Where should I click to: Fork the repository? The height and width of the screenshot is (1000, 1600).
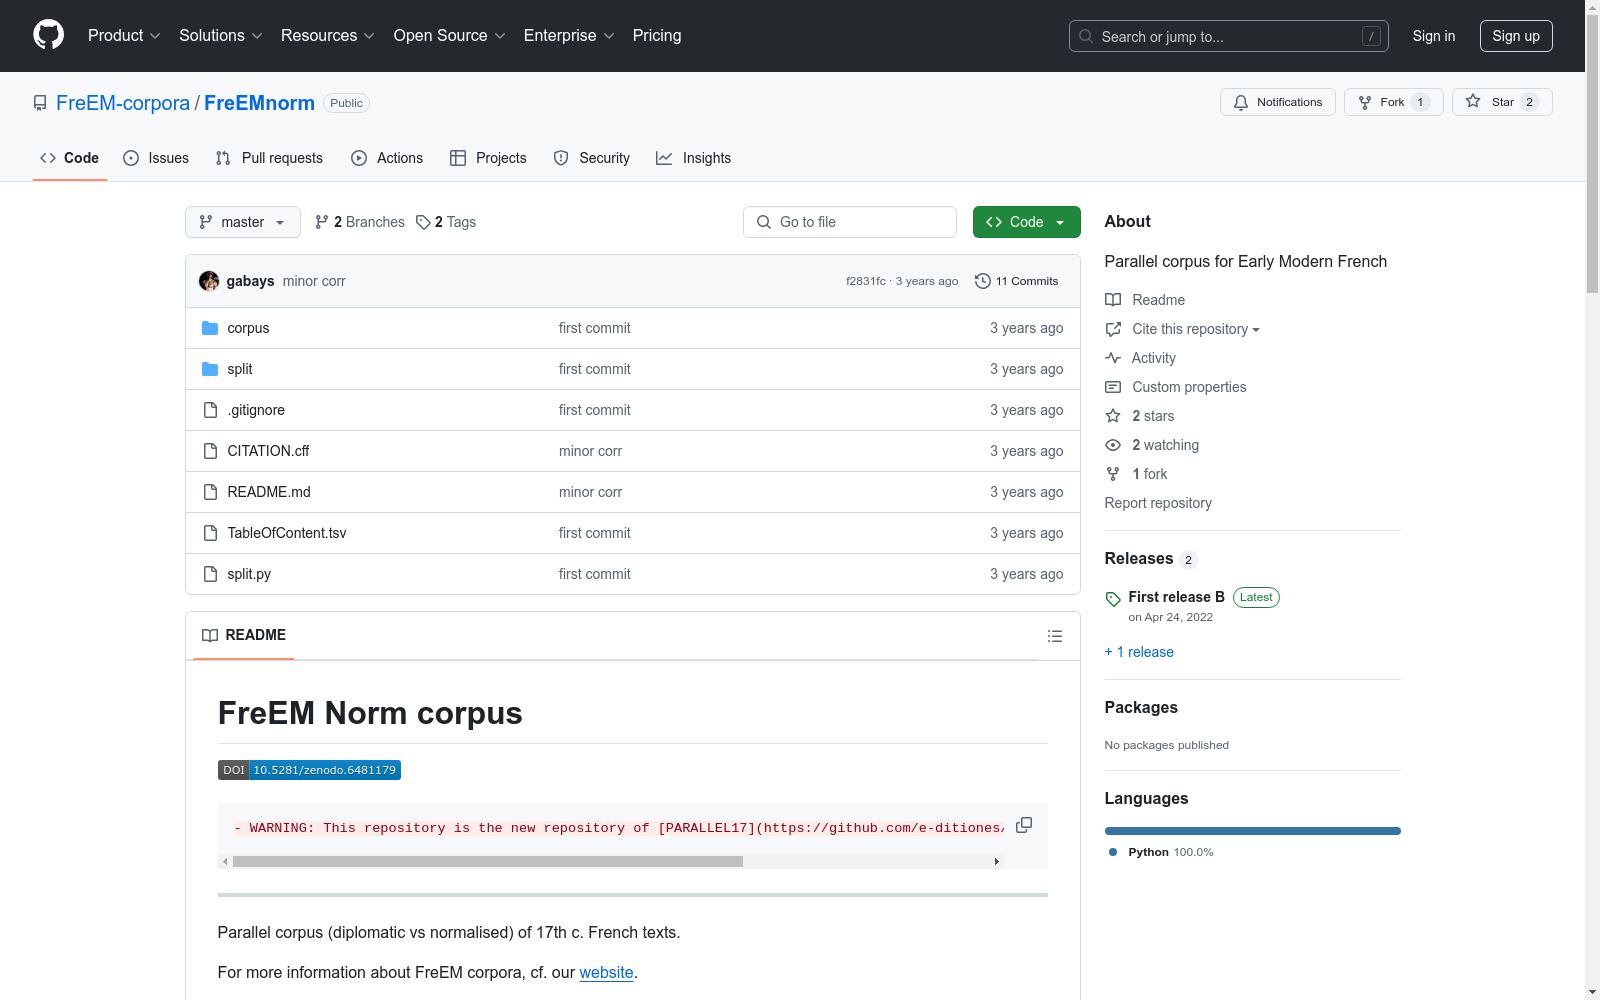(x=1394, y=102)
